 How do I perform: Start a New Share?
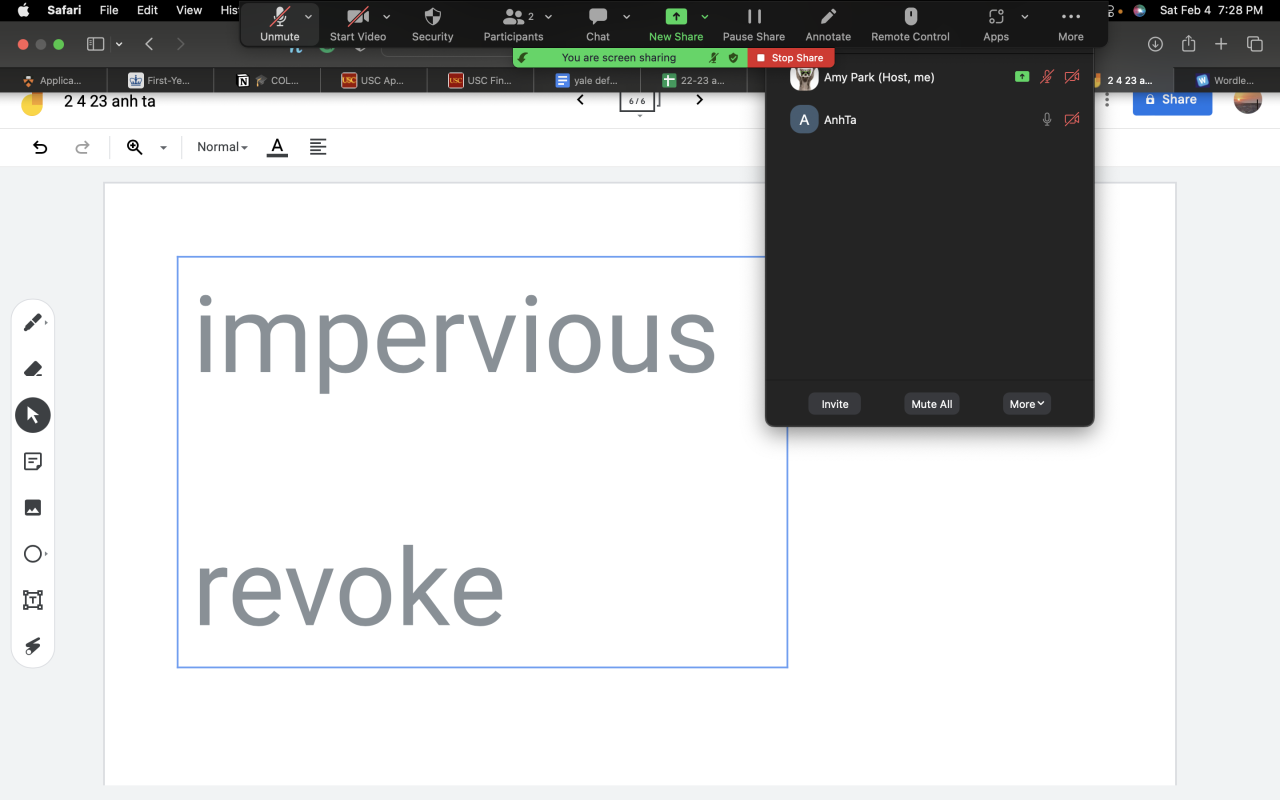[676, 24]
